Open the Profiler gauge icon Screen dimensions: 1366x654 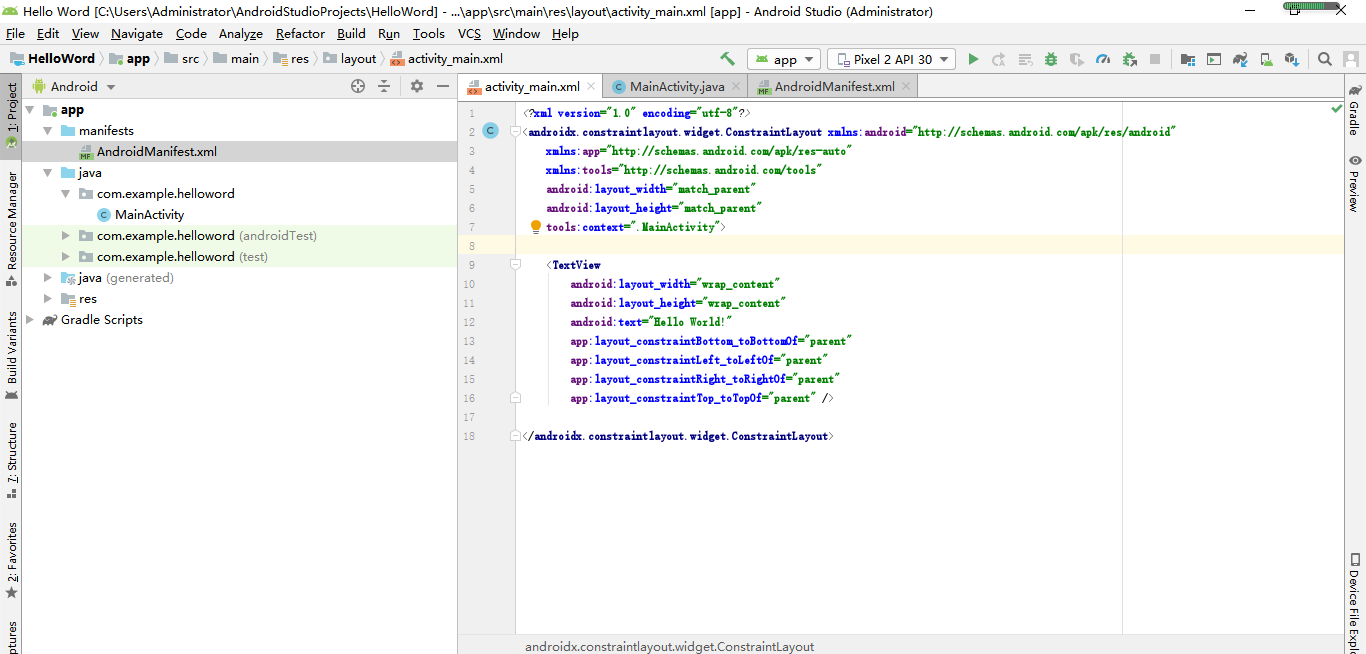click(x=1103, y=59)
